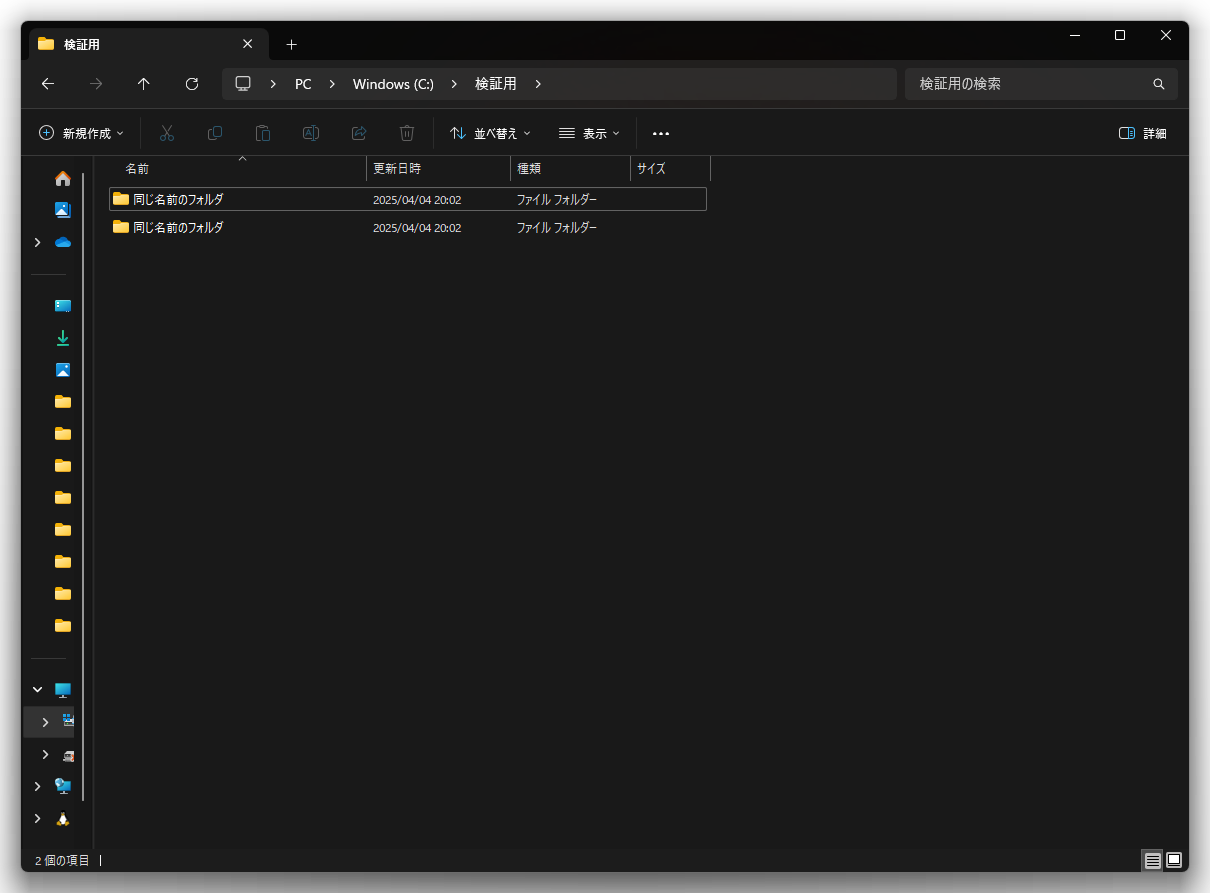Screen dimensions: 1210x893
Task: Expand the Linux tree node
Action: 38,818
